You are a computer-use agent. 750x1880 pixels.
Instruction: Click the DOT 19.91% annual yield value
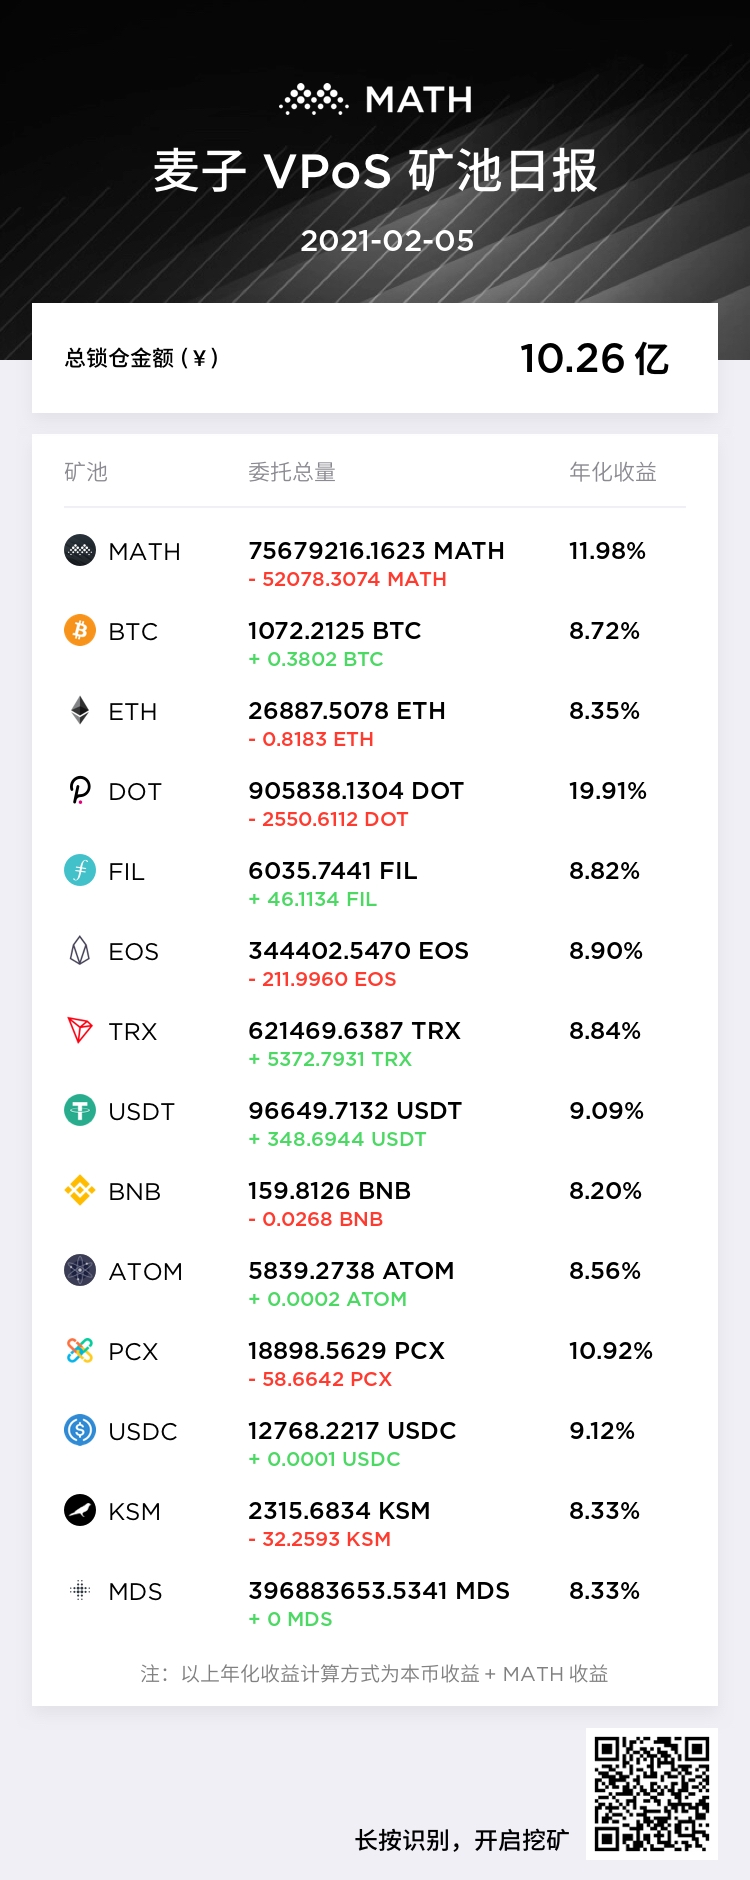click(608, 791)
